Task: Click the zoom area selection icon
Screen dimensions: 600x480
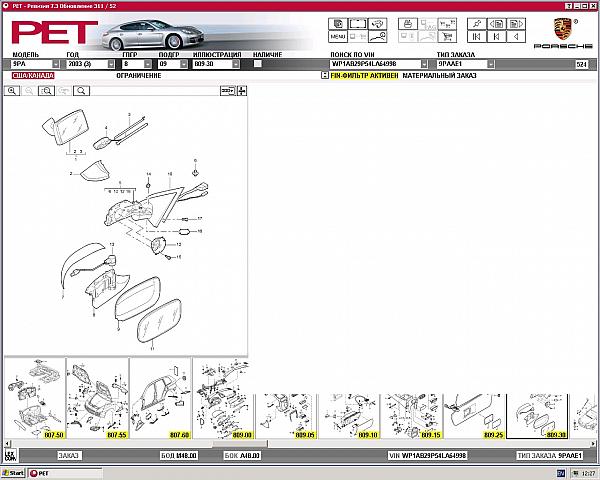Action: pyautogui.click(x=47, y=91)
